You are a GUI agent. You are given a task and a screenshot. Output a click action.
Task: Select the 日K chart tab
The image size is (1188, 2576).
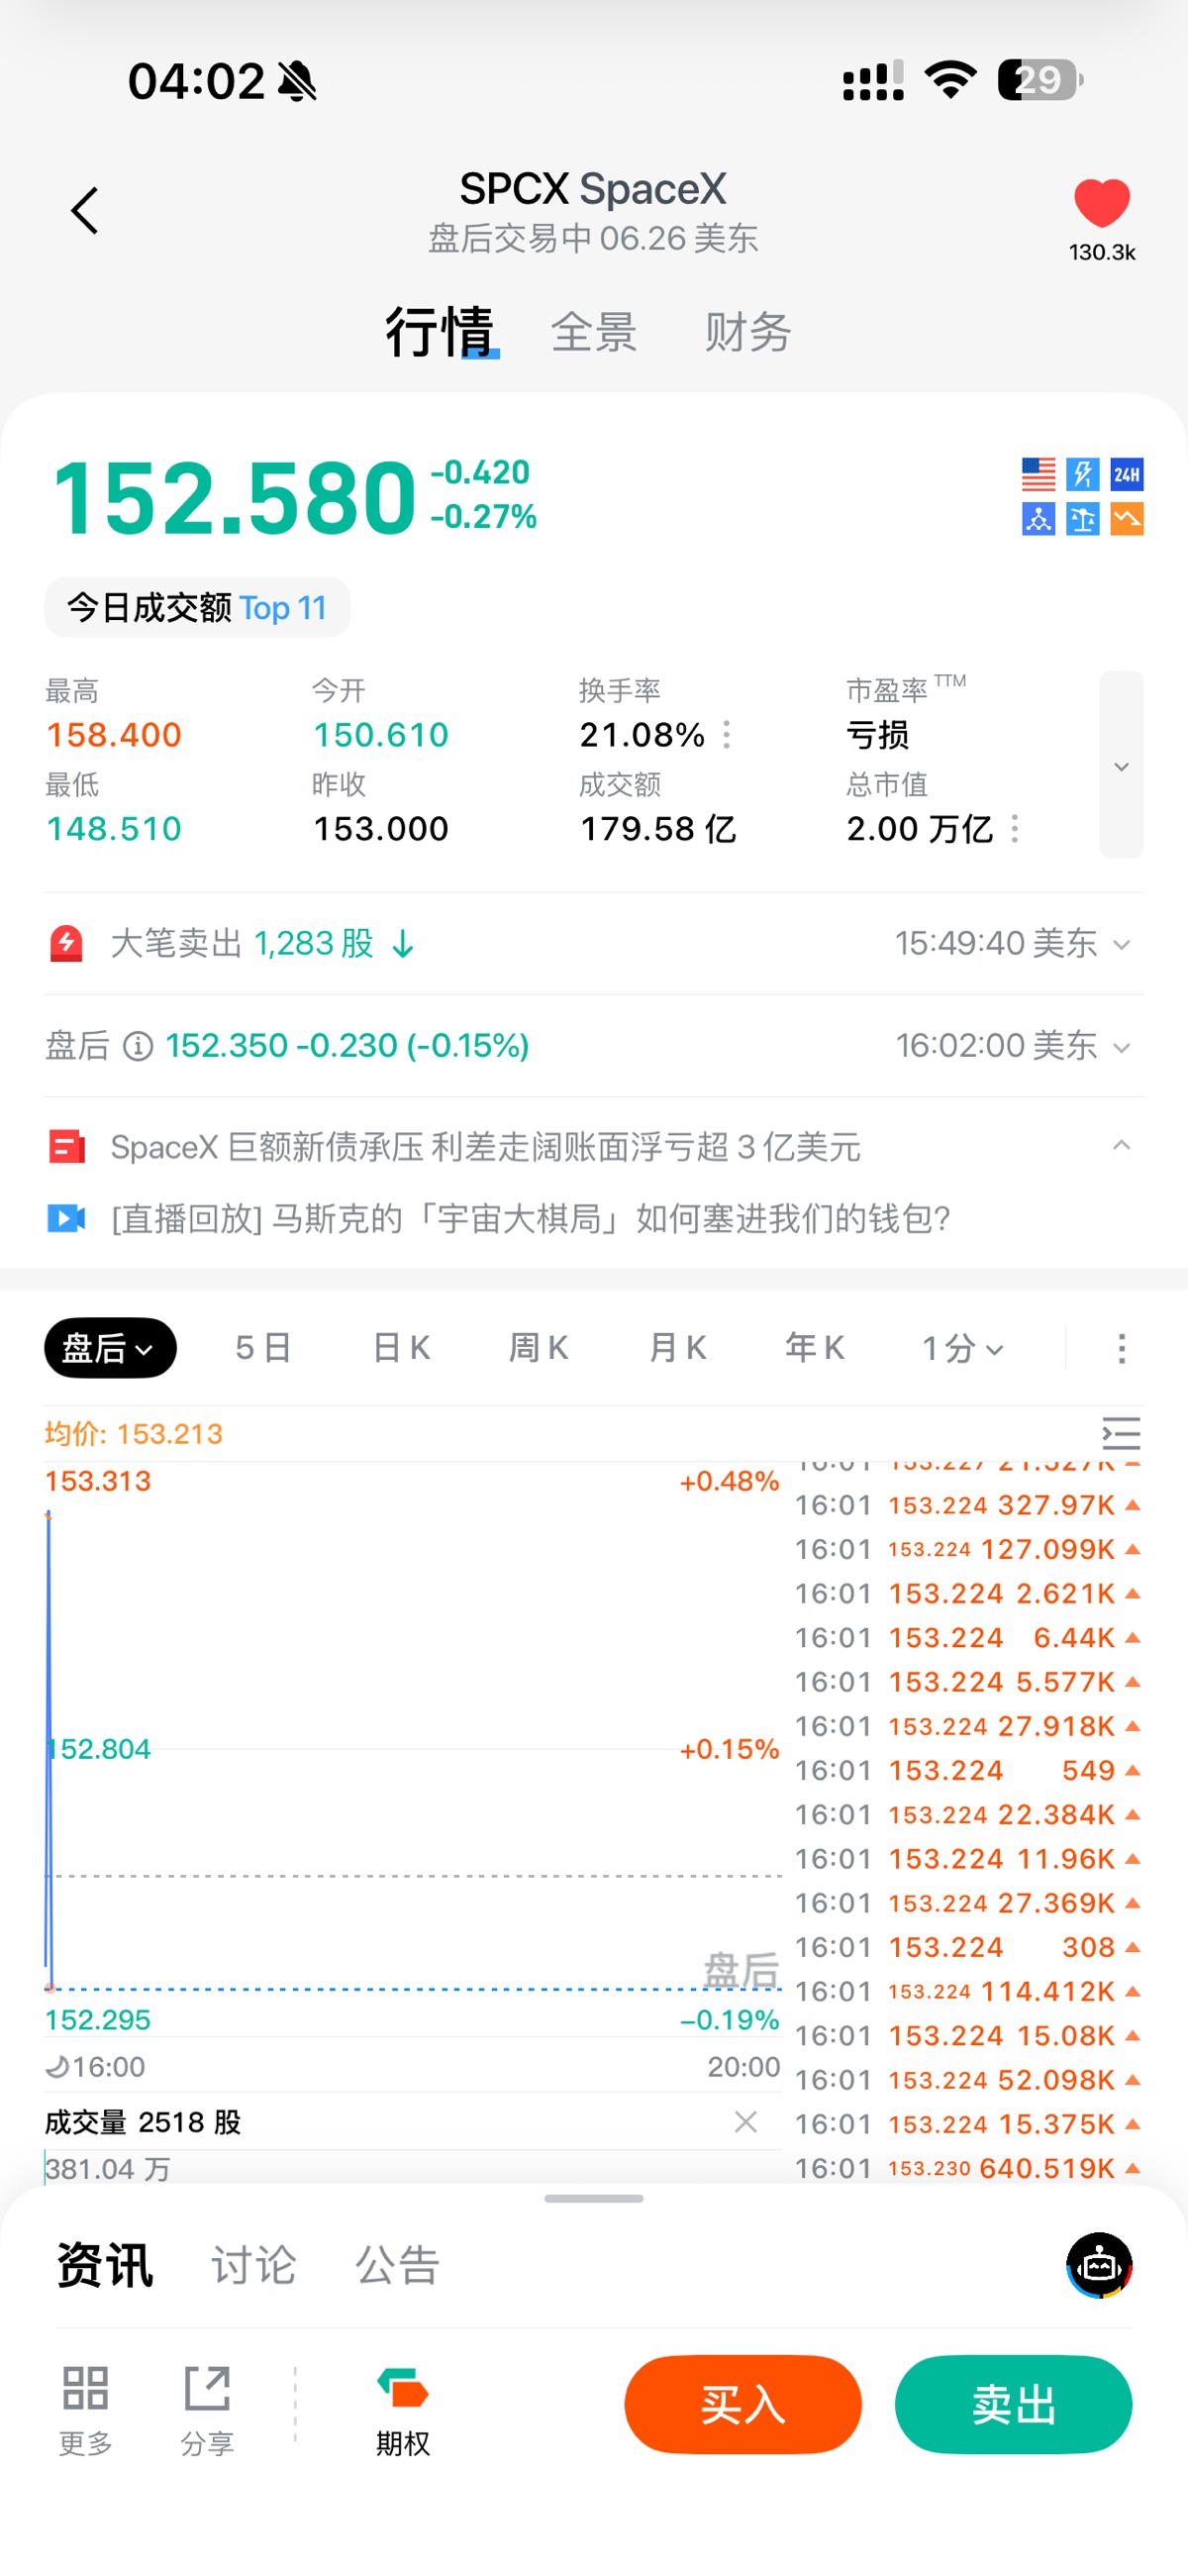click(401, 1348)
